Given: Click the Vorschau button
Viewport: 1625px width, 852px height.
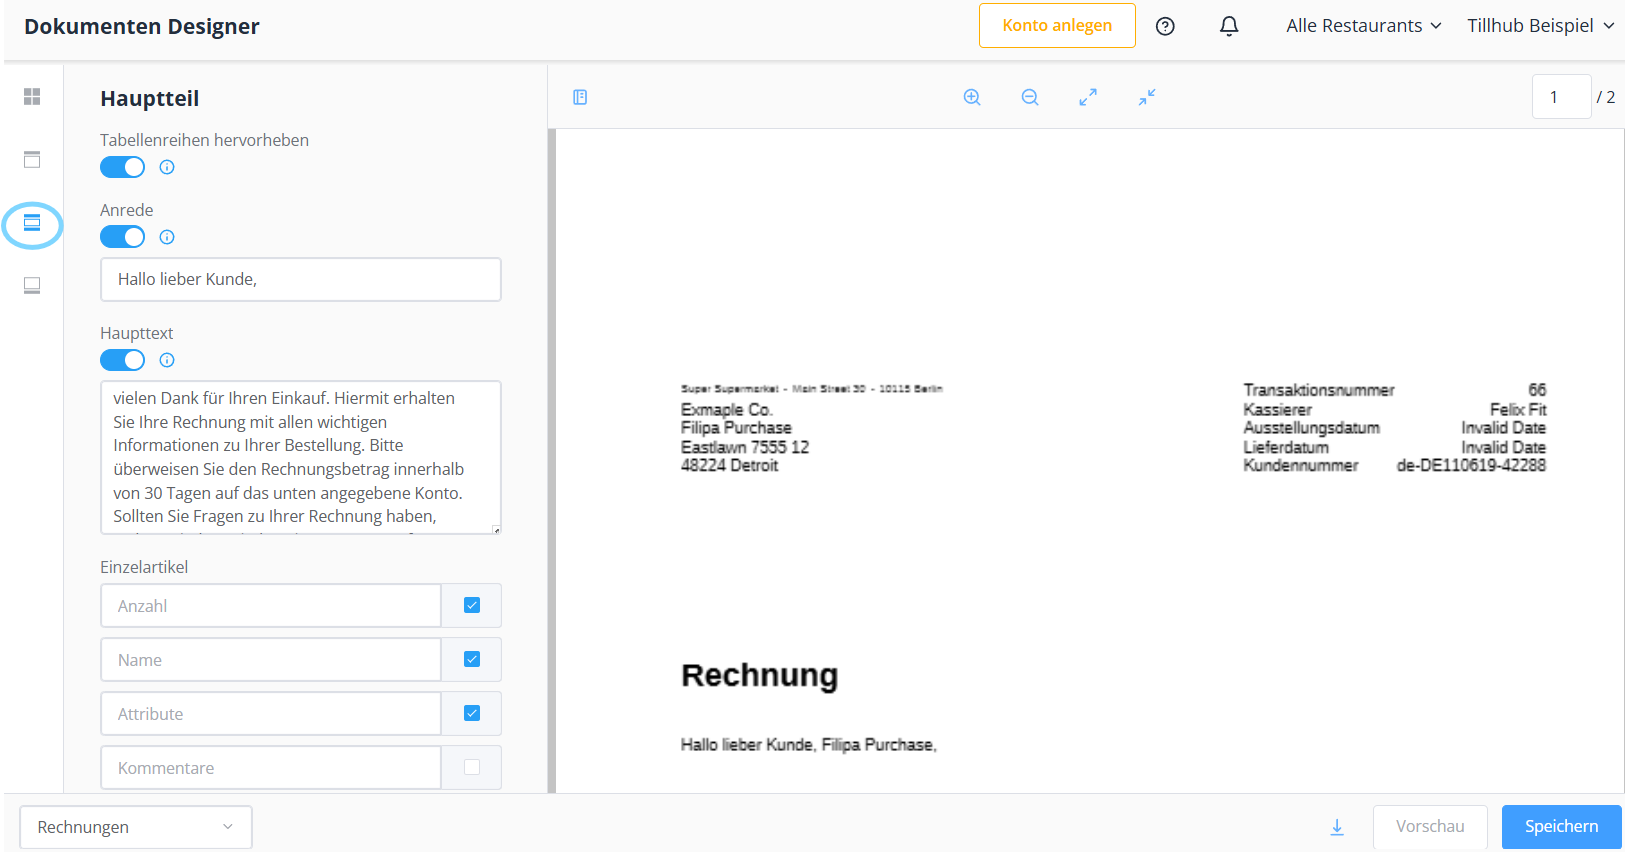Looking at the screenshot, I should [1430, 827].
